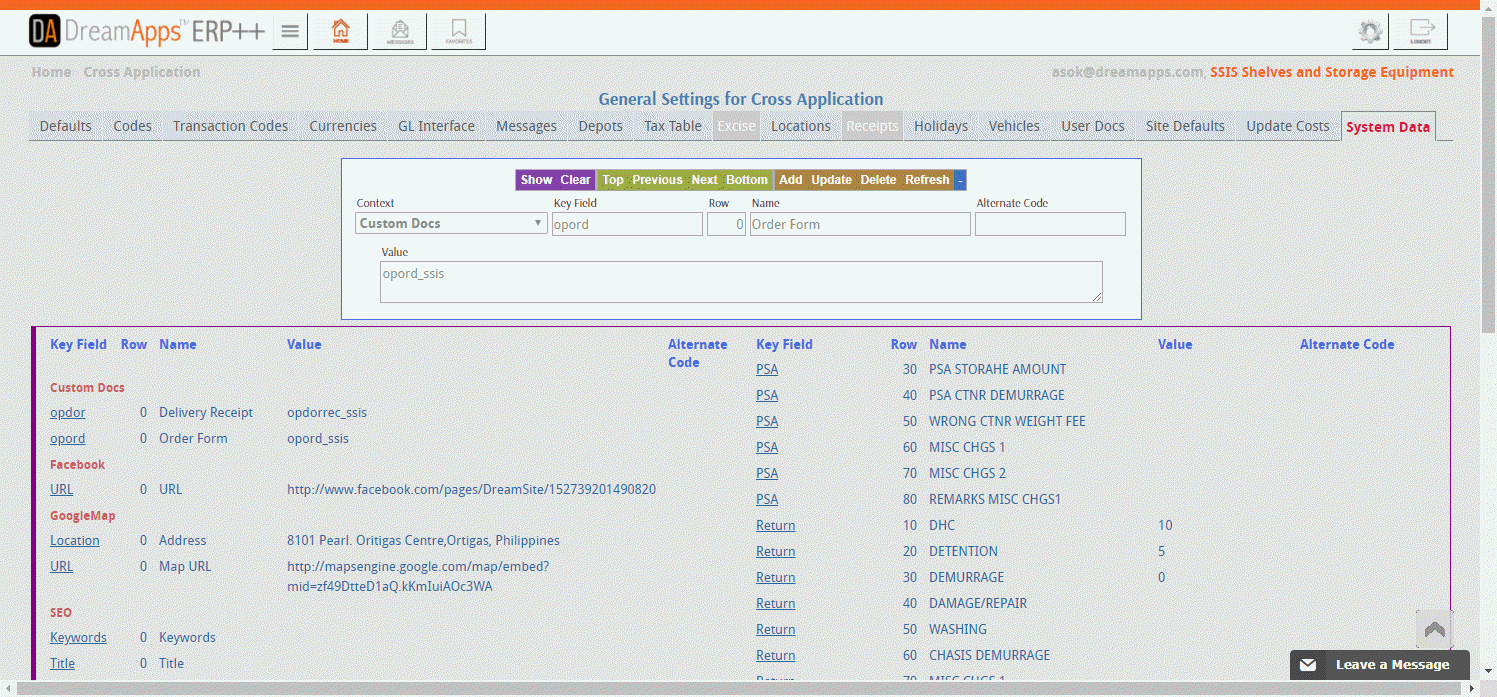Viewport: 1497px width, 697px height.
Task: Open the Vehicles tab
Action: pyautogui.click(x=1014, y=126)
